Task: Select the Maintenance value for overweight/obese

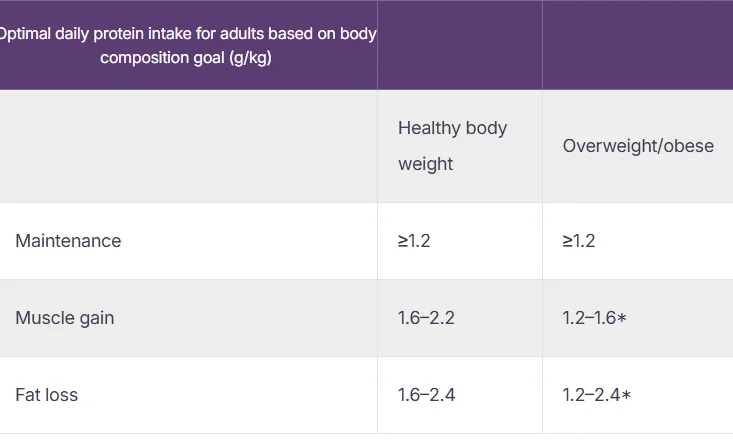Action: point(580,241)
